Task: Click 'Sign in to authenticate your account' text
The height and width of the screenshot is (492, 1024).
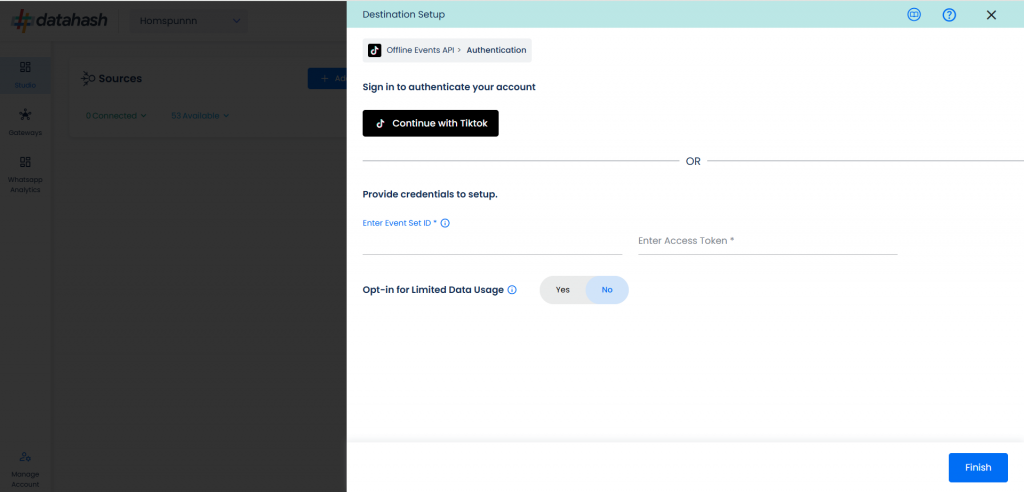Action: [x=449, y=87]
